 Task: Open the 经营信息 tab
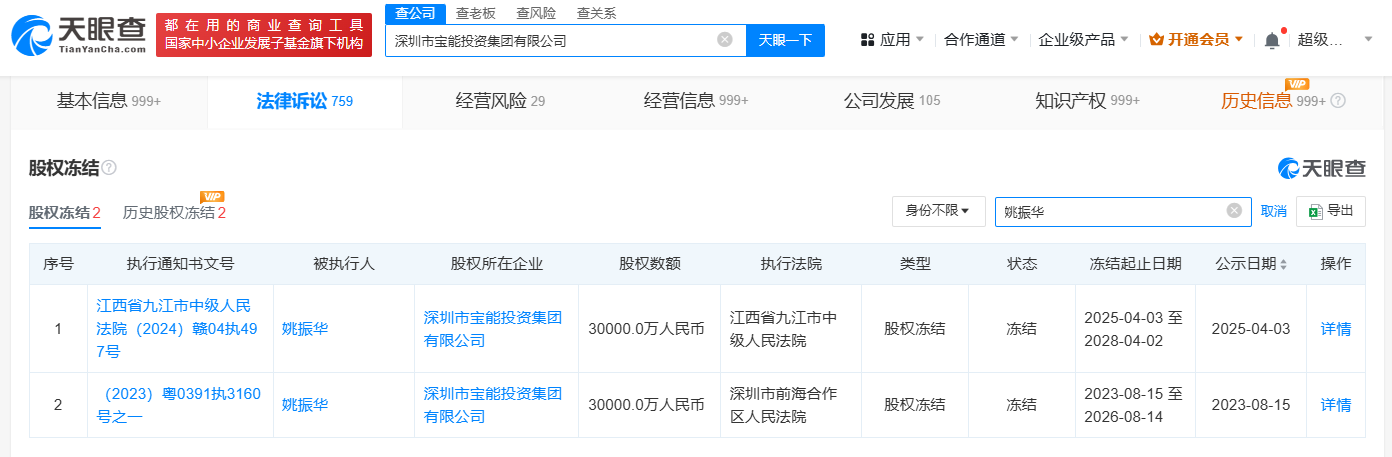pyautogui.click(x=696, y=101)
